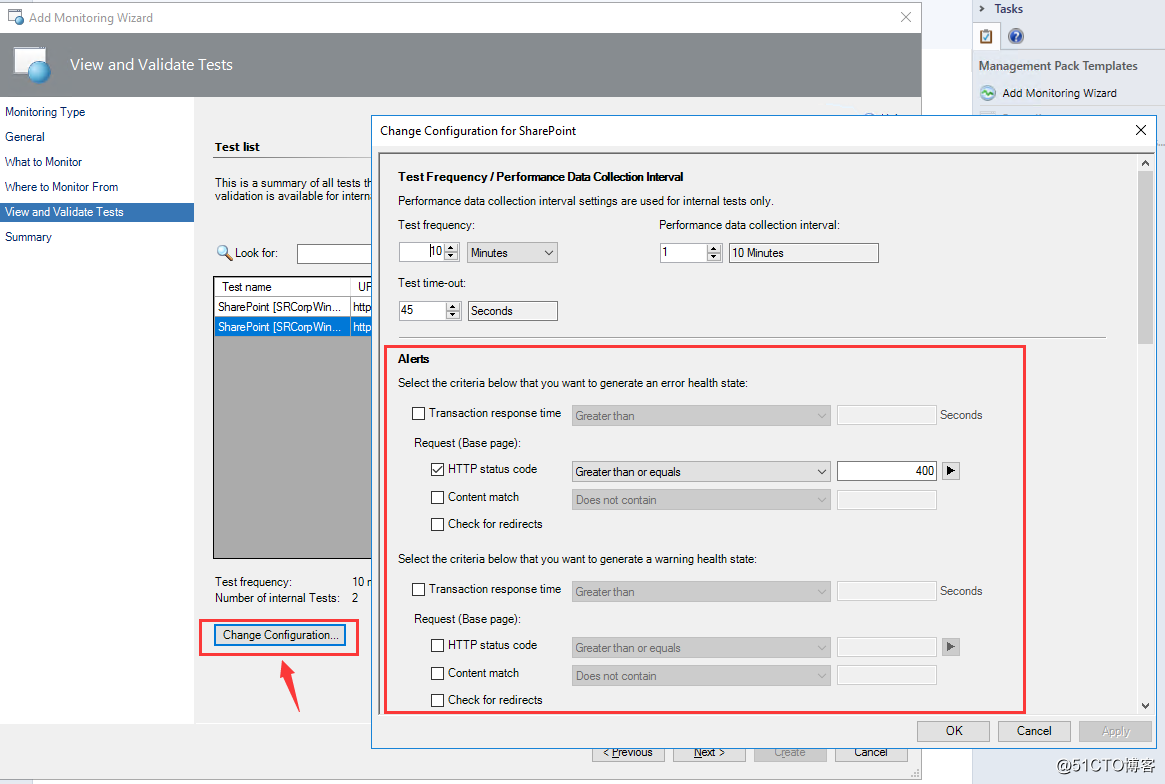Click the dialog vertical scrollbar thumb
1165x784 pixels.
coord(1145,256)
